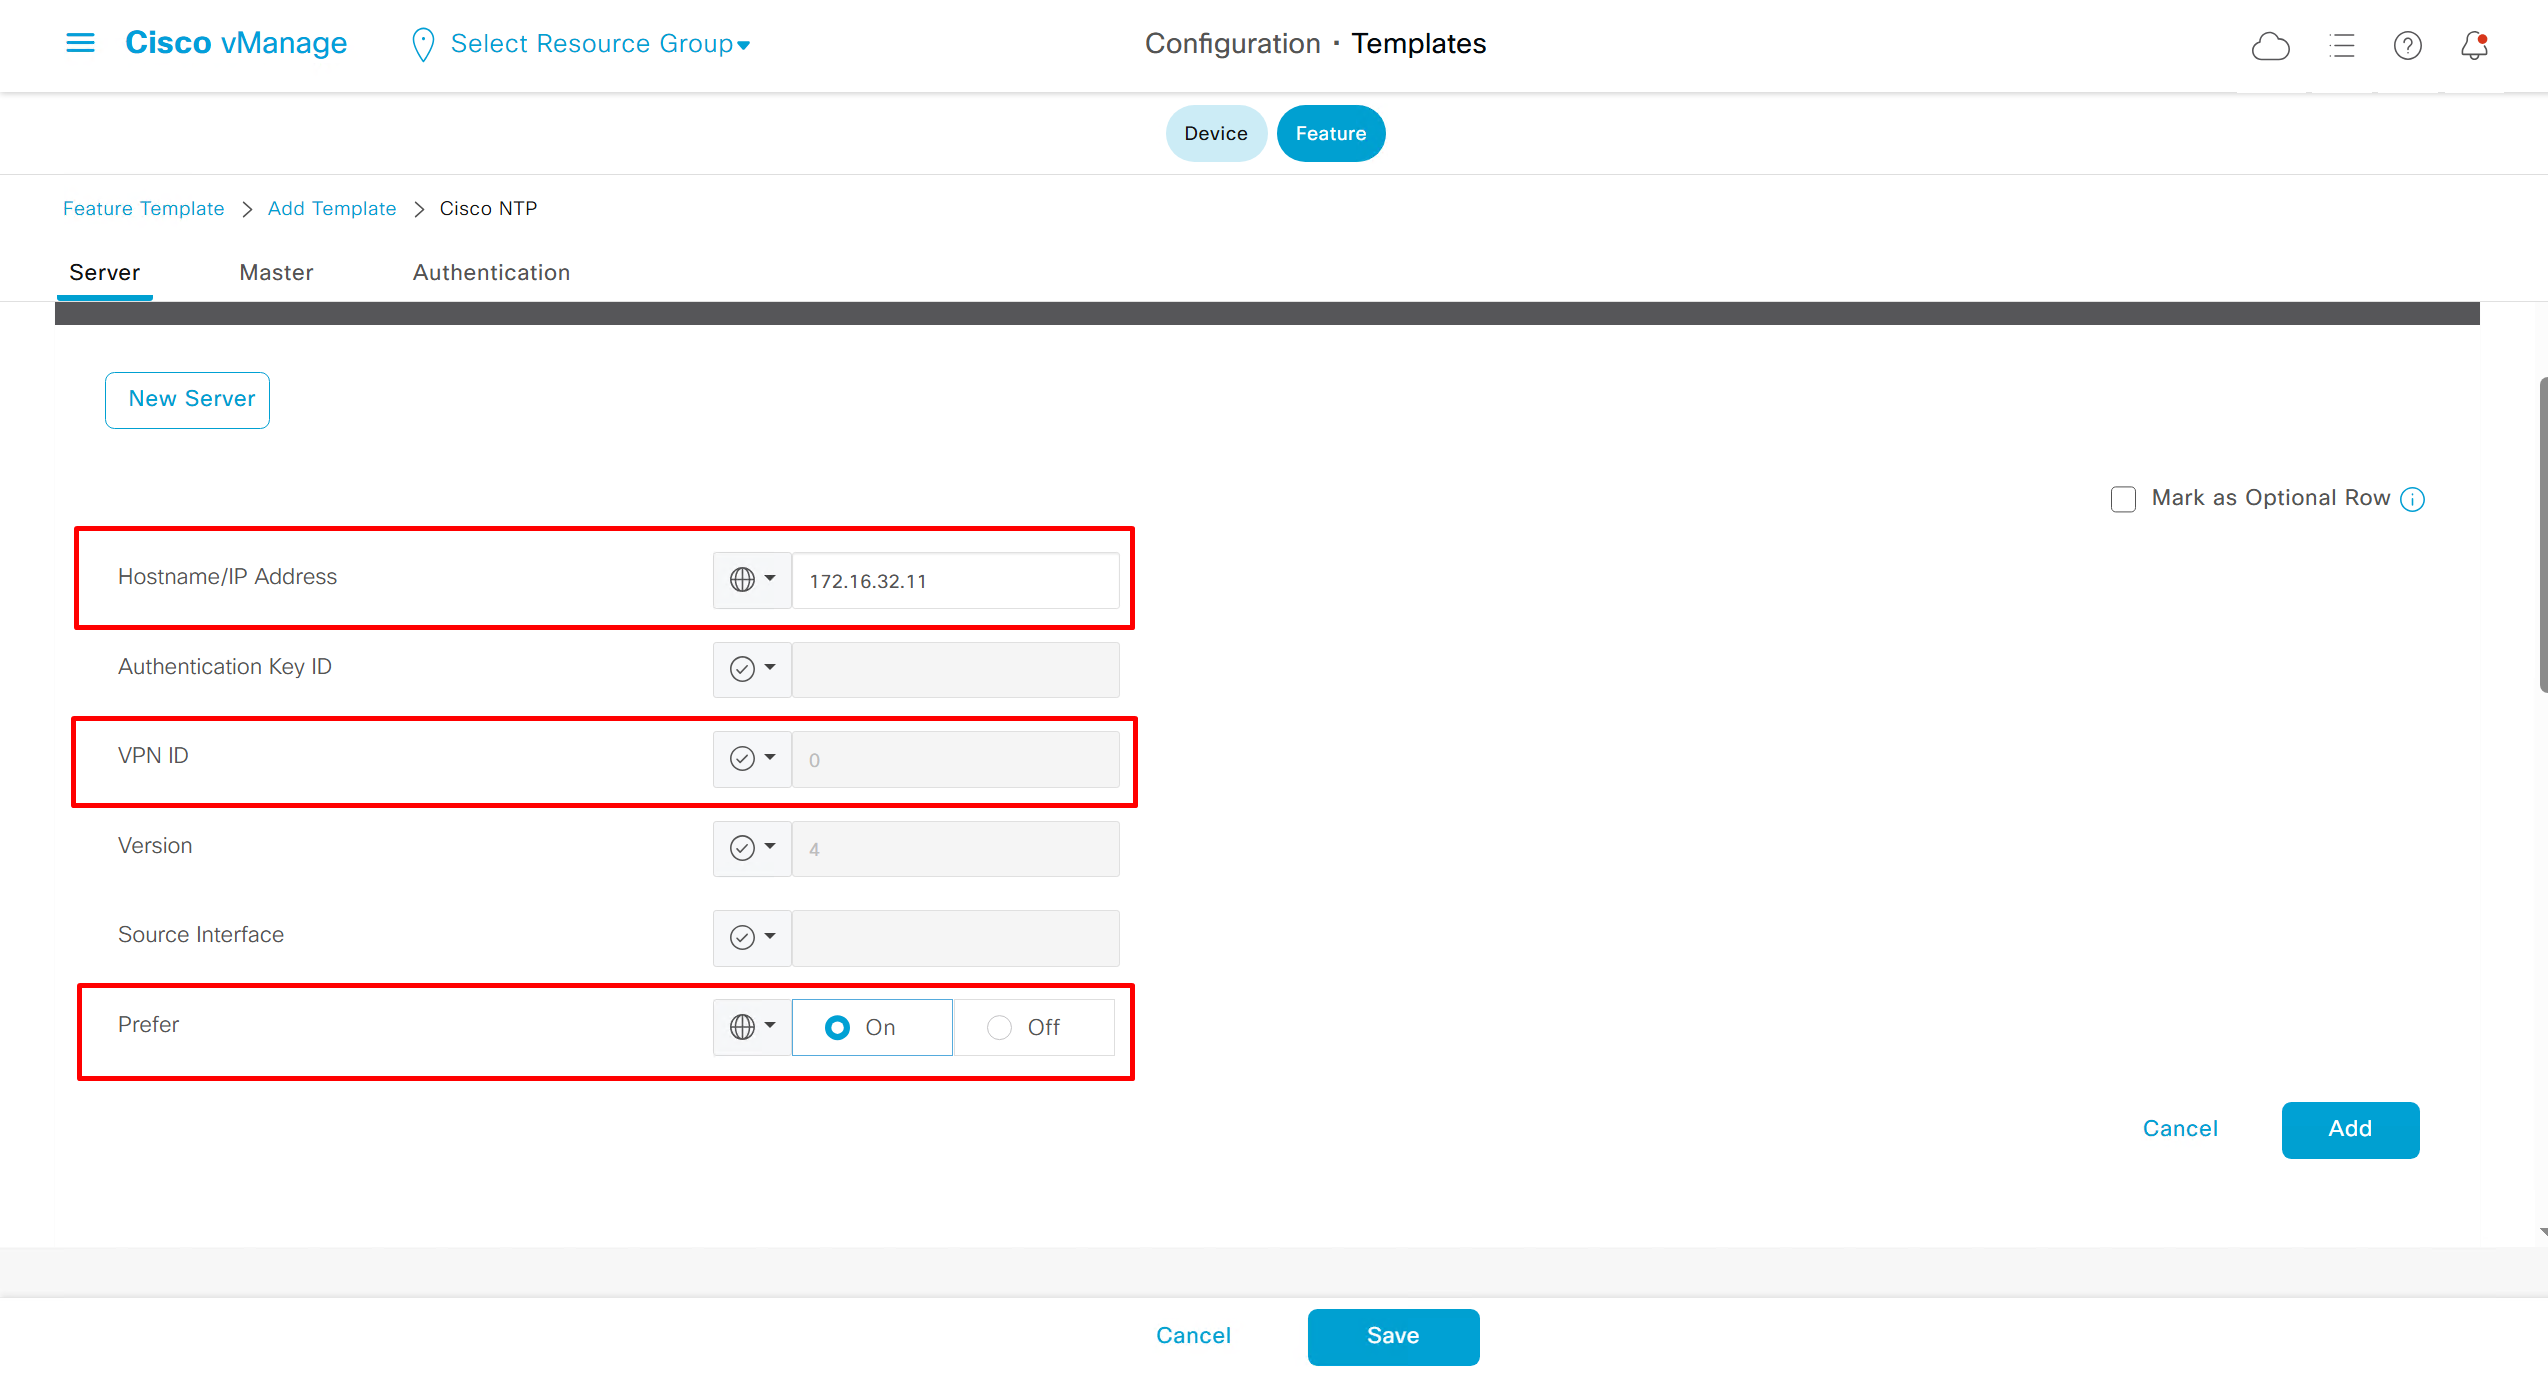2548x1374 pixels.
Task: Select the Prefer On radio button
Action: [837, 1027]
